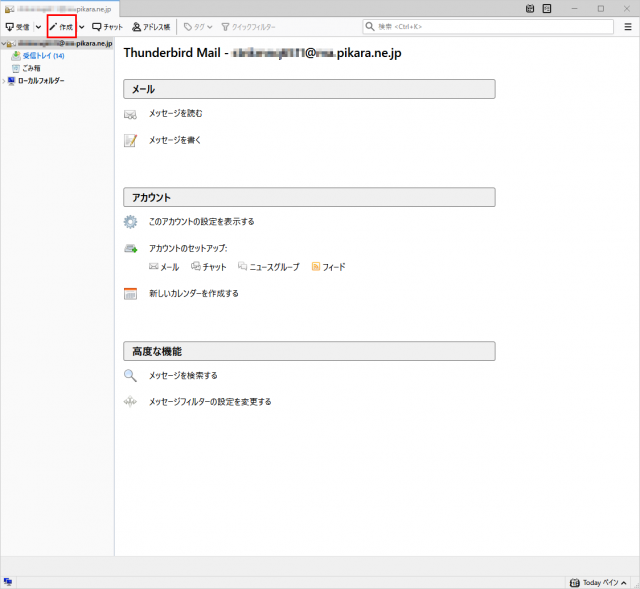The image size is (640, 589).
Task: Select the ごみ箱 trash folder
Action: point(32,68)
